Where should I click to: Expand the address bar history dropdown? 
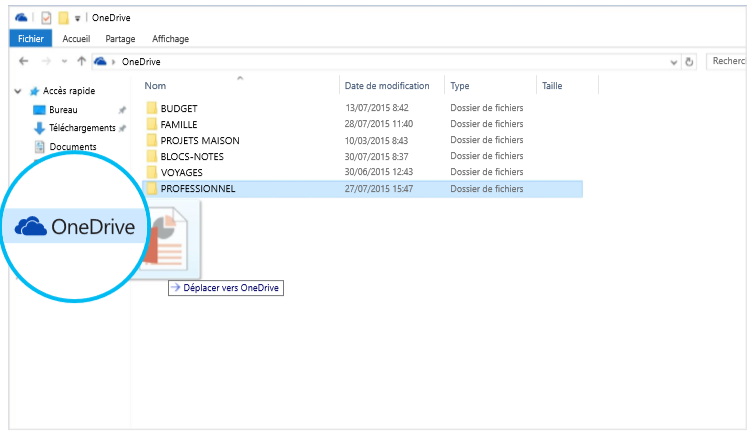[674, 62]
